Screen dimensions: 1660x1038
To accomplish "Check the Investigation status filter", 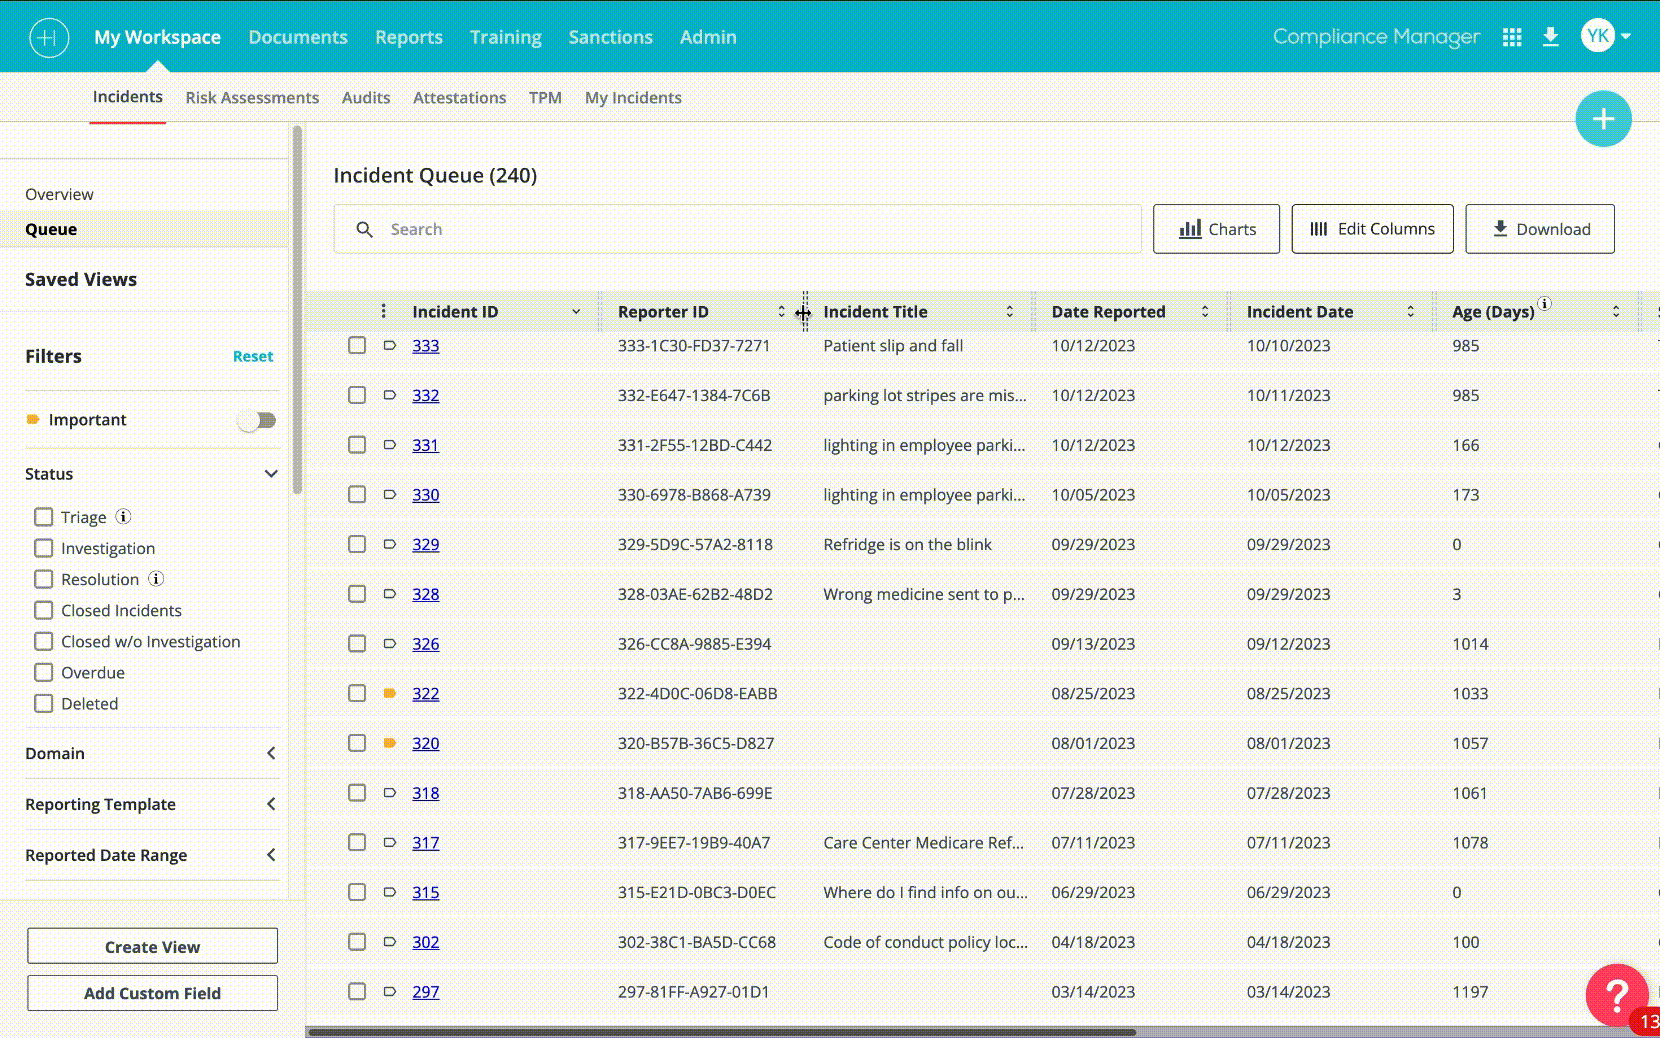I will tap(44, 548).
